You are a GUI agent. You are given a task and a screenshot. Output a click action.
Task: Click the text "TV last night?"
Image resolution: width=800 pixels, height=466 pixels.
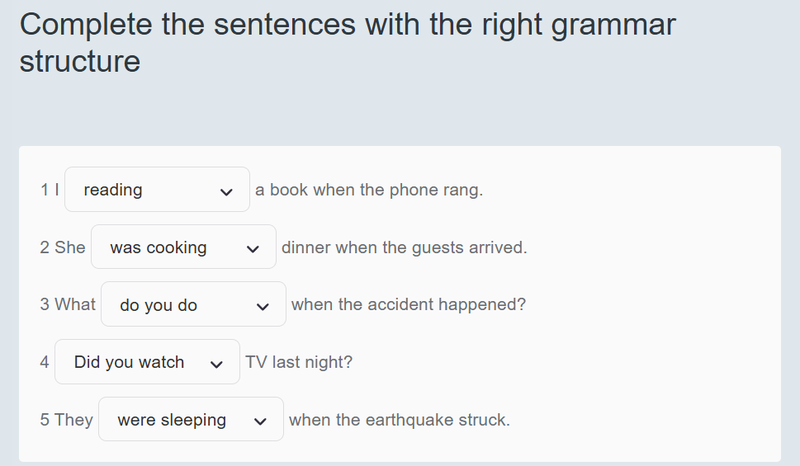[299, 362]
